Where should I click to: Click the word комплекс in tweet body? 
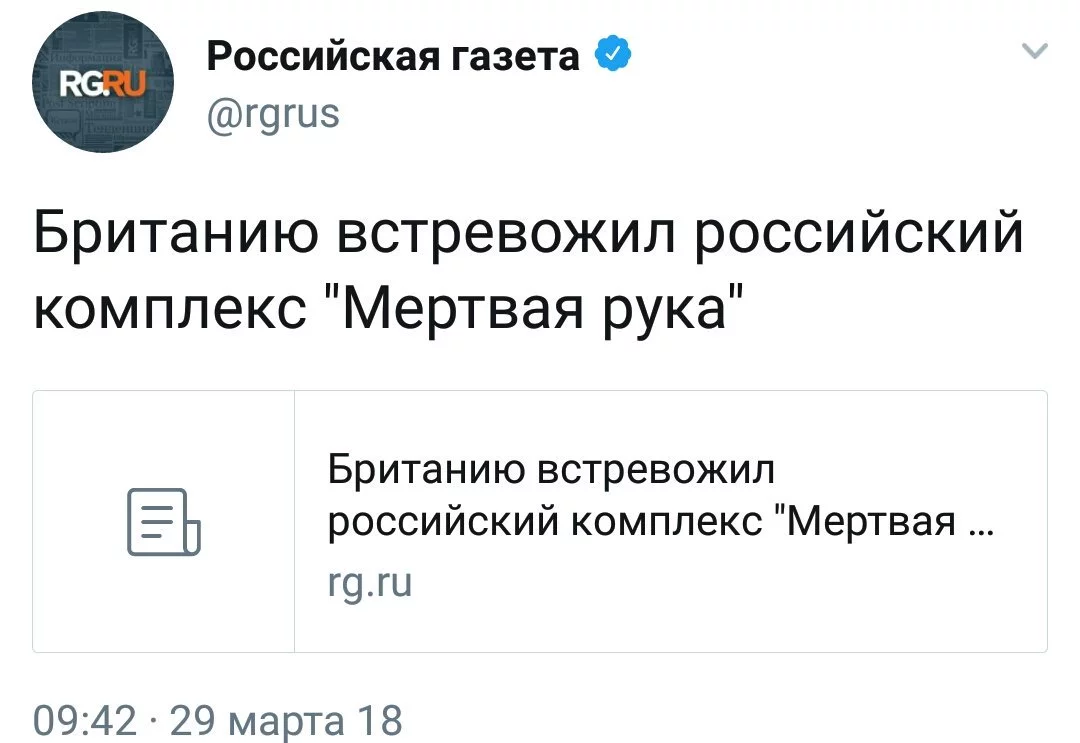point(170,309)
